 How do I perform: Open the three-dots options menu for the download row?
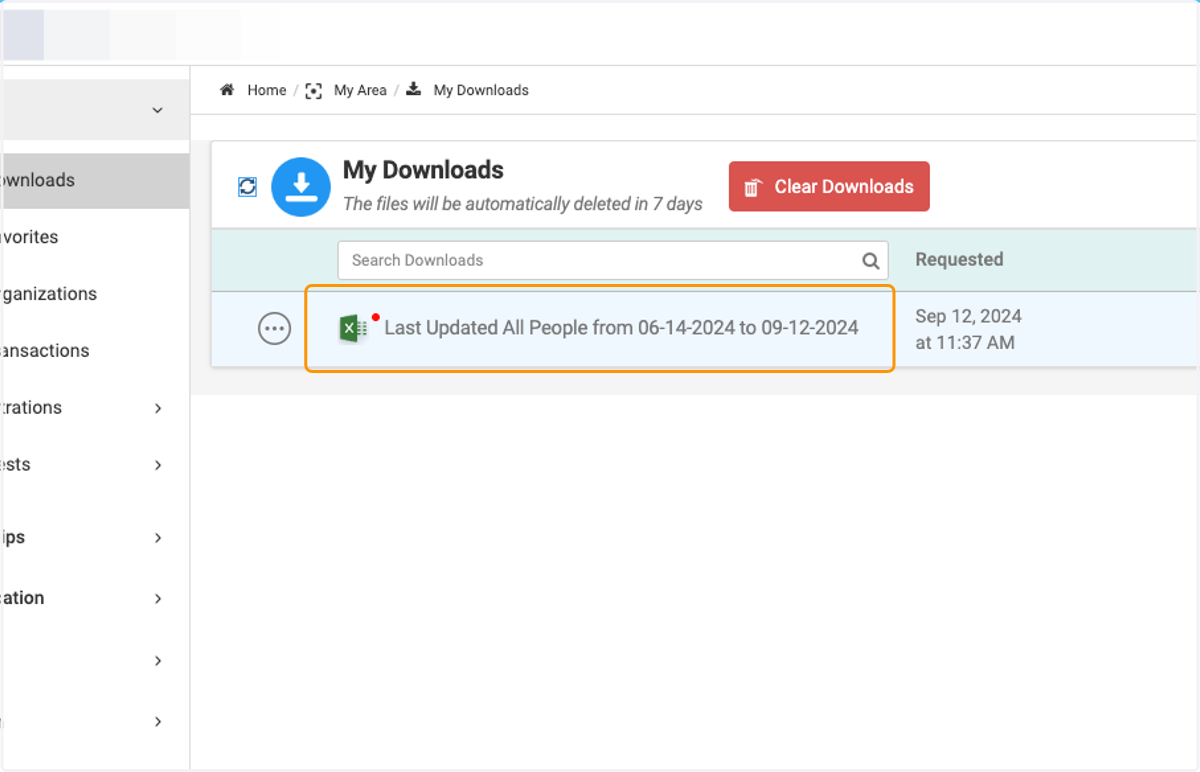(274, 328)
